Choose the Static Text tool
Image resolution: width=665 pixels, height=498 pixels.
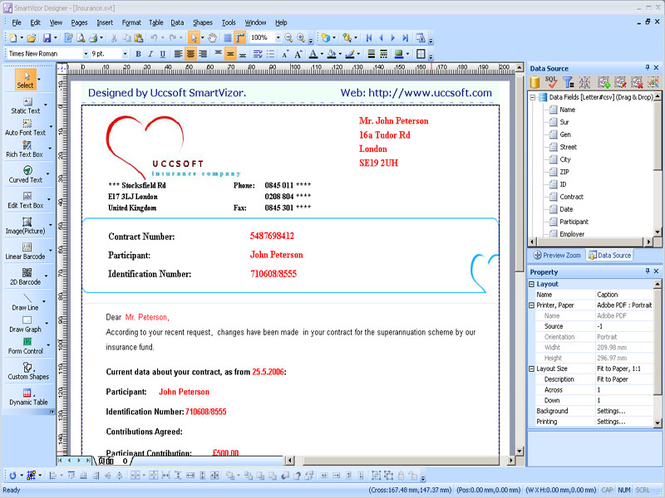point(26,106)
